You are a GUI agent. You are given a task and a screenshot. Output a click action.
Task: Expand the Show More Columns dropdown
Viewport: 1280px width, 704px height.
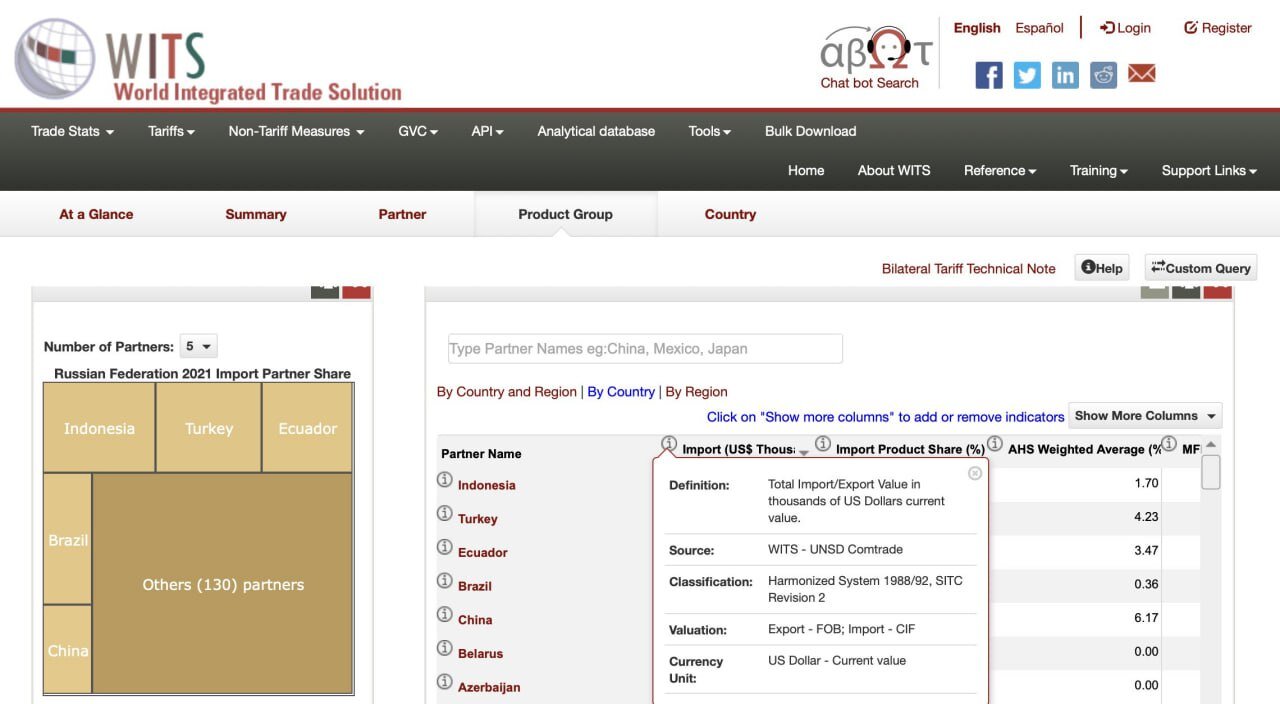click(x=1145, y=416)
